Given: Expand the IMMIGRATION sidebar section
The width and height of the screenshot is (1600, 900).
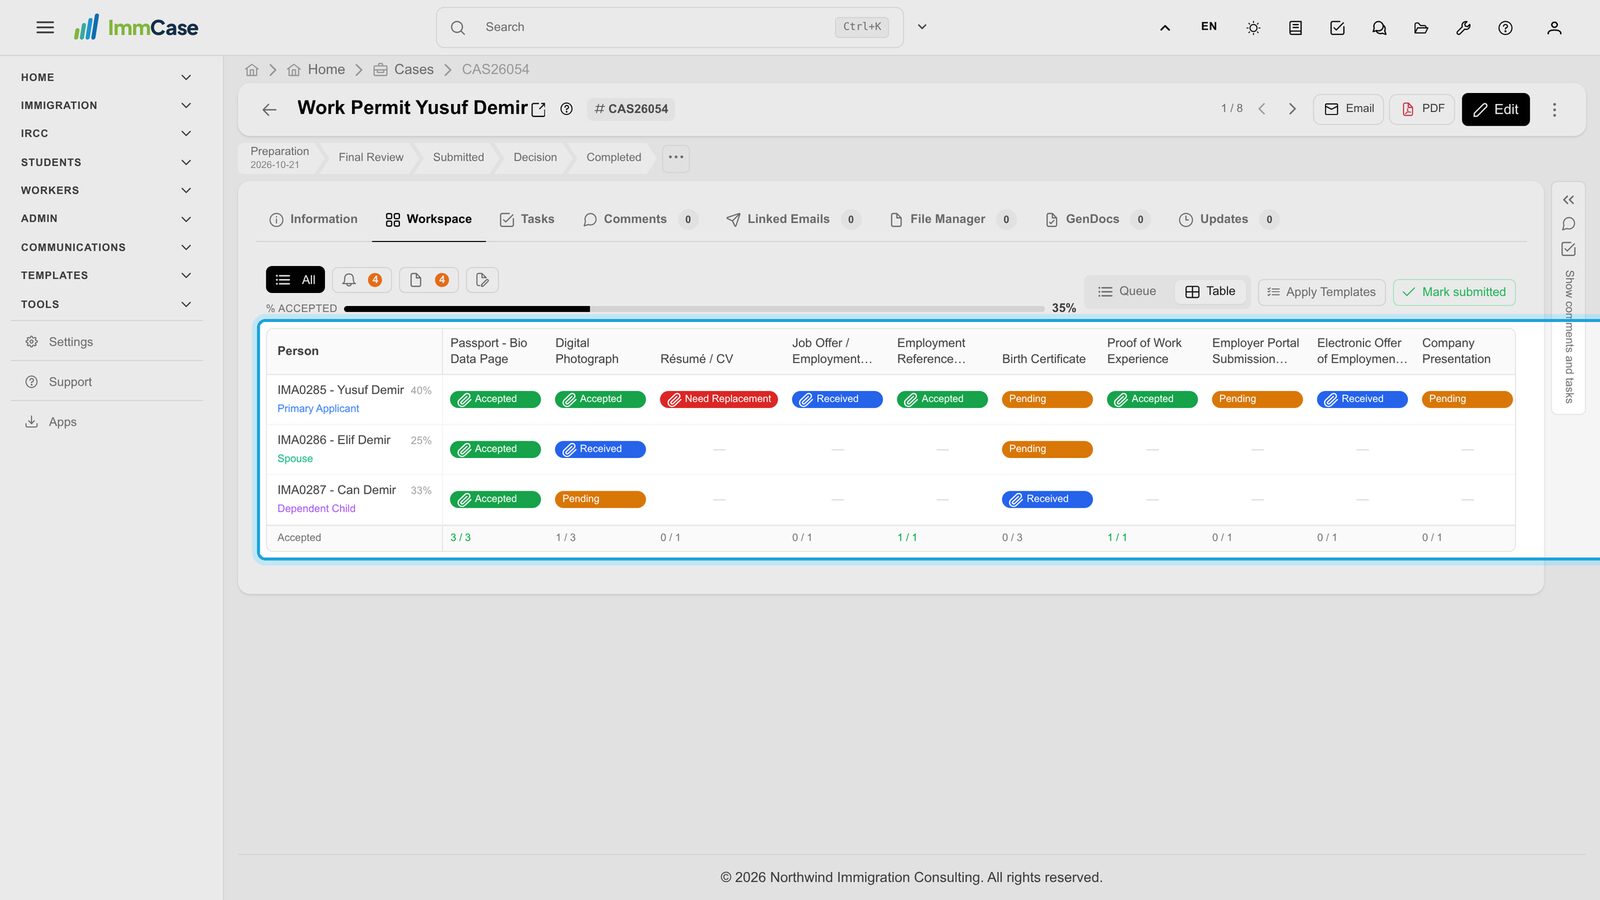Looking at the screenshot, I should (x=105, y=105).
